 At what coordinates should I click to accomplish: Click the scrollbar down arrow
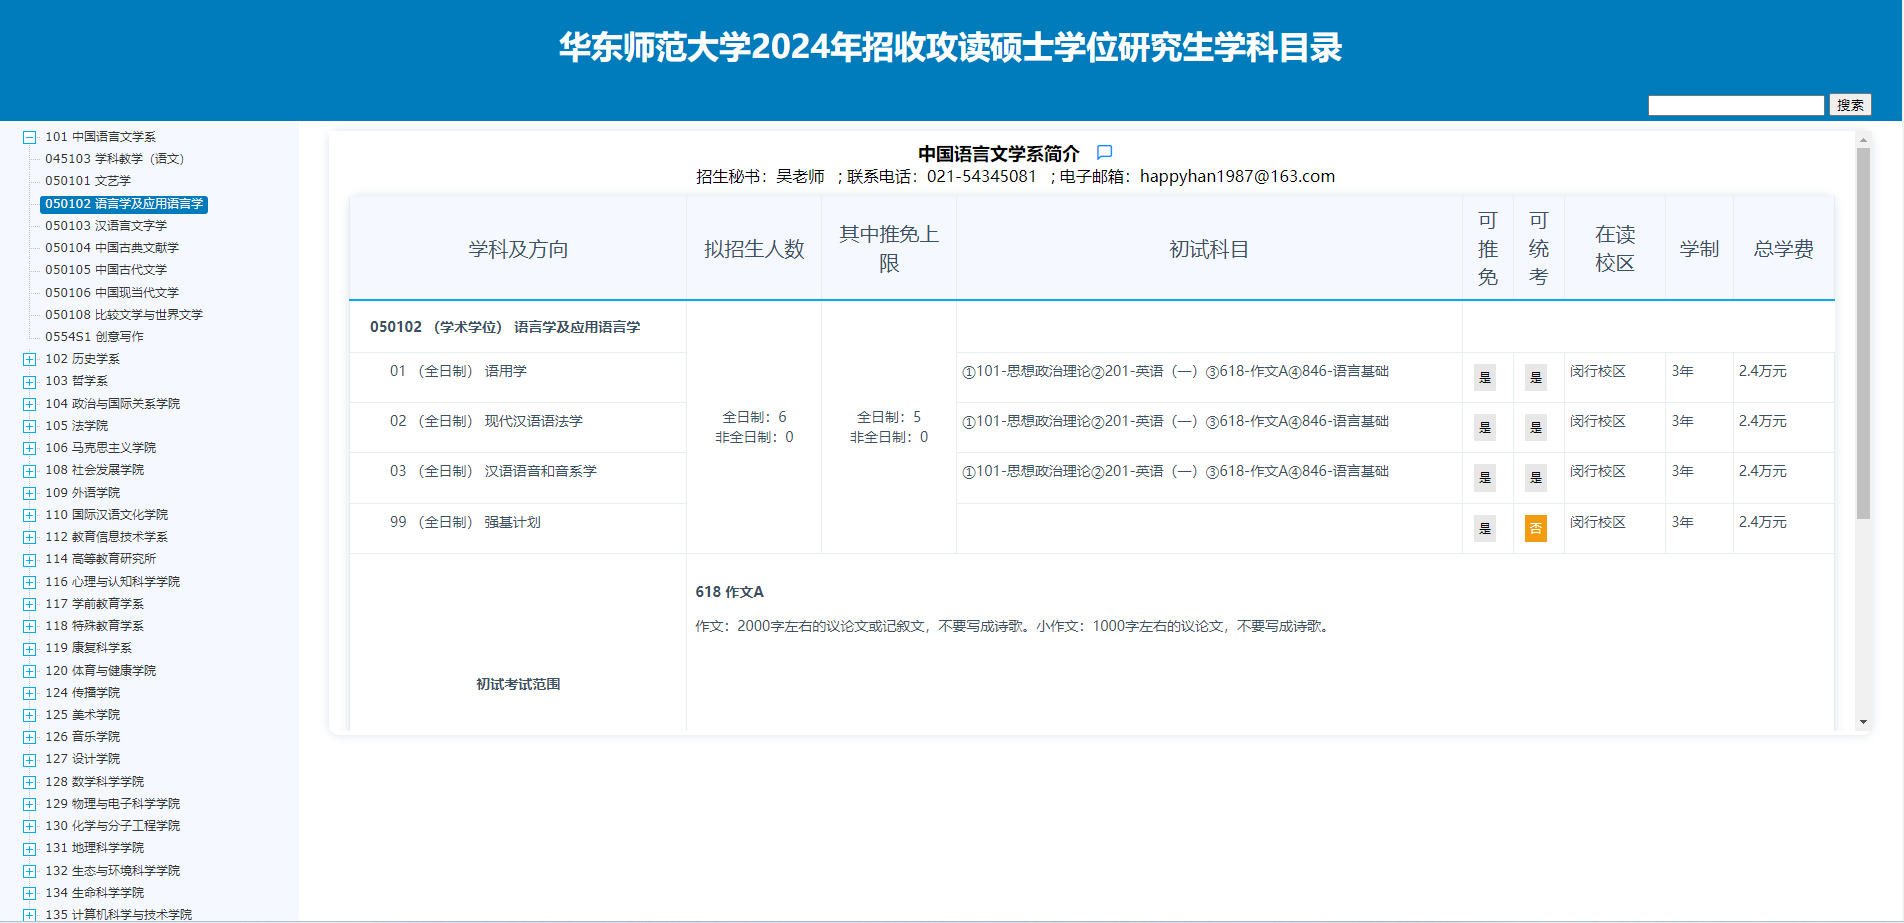pyautogui.click(x=1863, y=722)
